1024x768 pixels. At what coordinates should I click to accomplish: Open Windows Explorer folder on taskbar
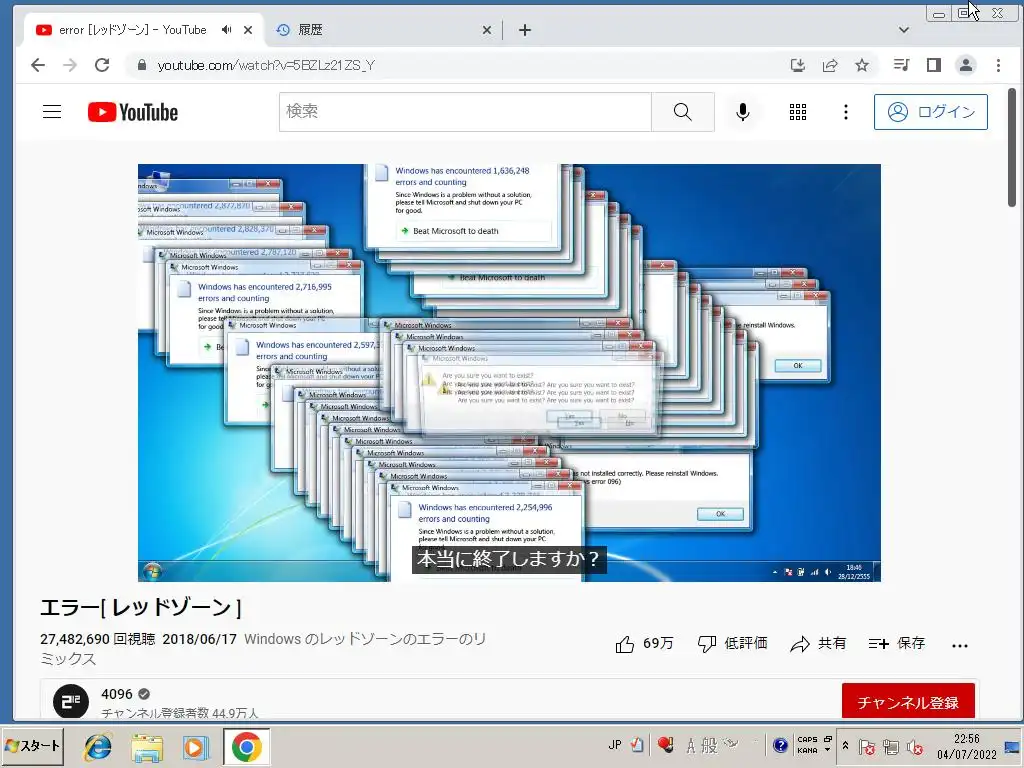click(147, 747)
